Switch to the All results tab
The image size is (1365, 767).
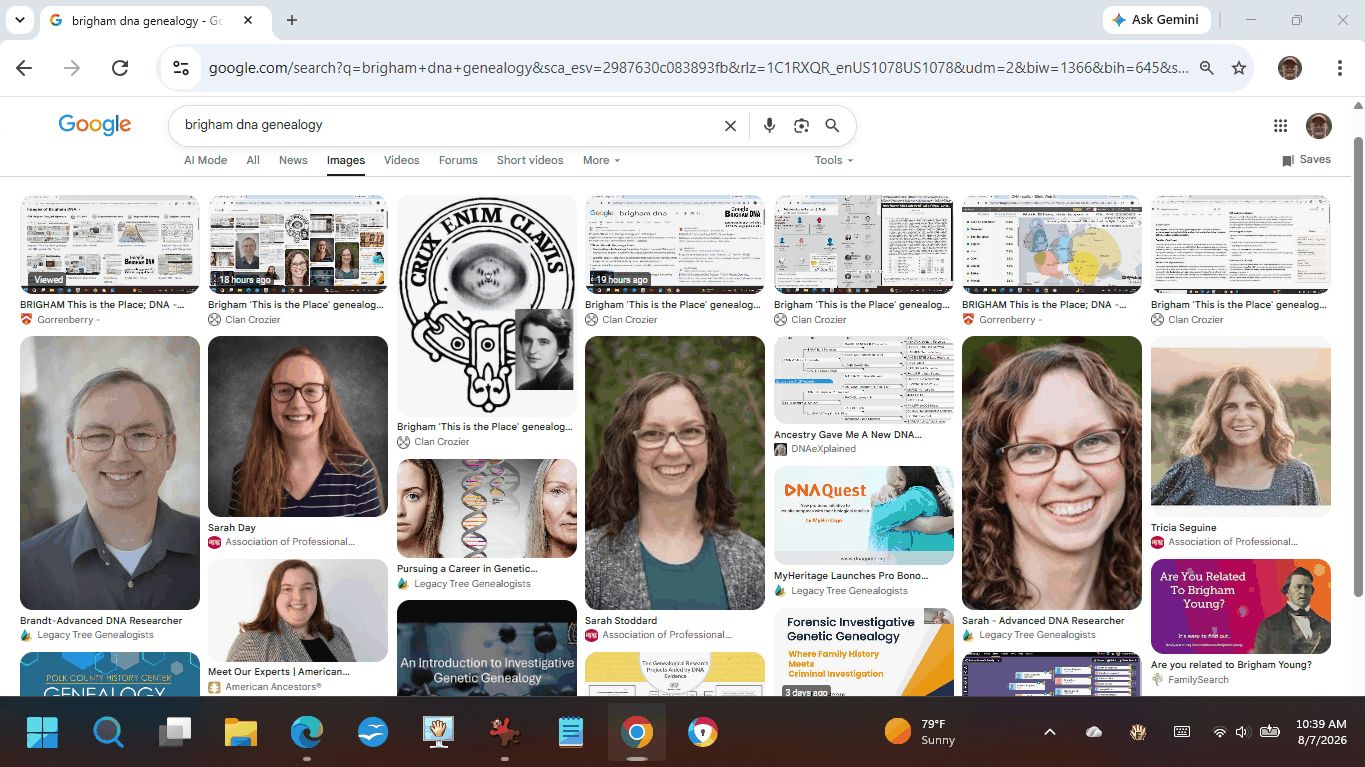tap(253, 160)
